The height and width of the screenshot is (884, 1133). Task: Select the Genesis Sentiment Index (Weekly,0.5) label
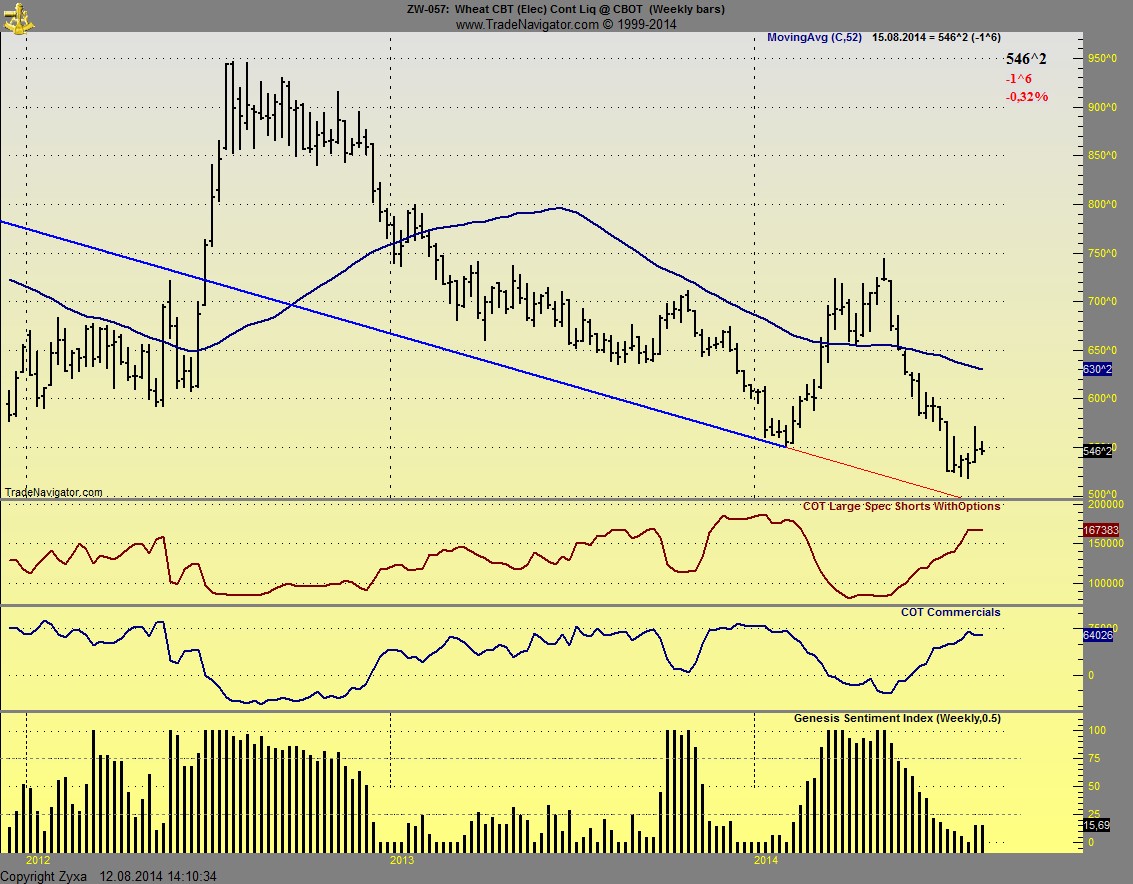[897, 718]
